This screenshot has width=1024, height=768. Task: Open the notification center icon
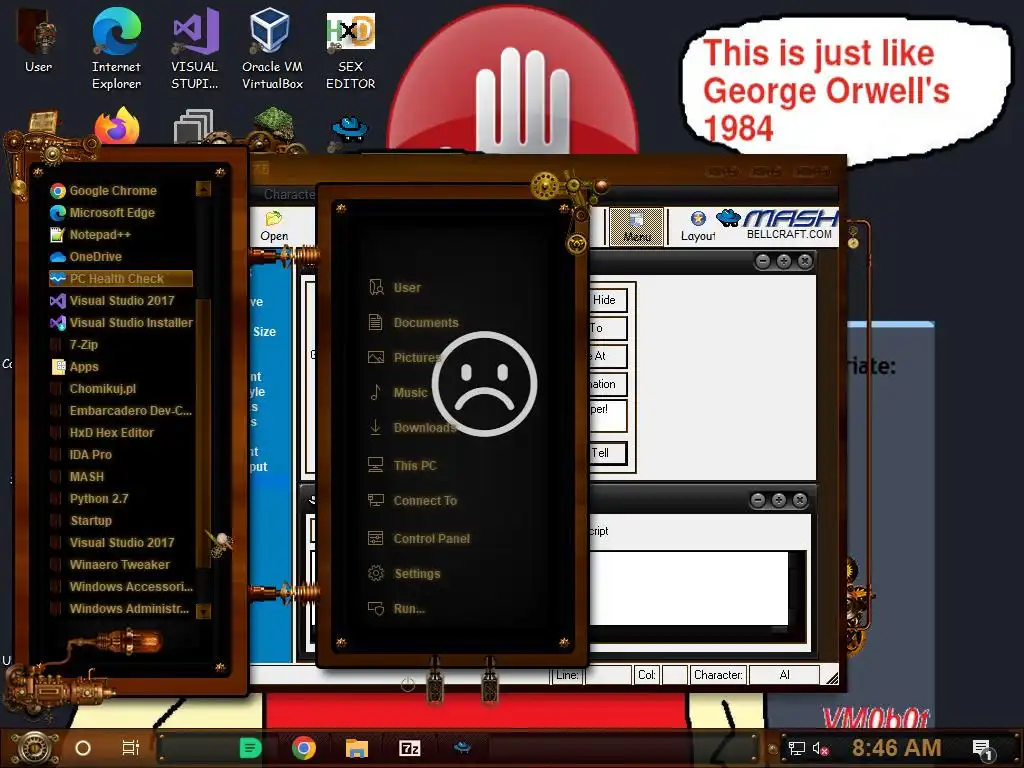(982, 749)
